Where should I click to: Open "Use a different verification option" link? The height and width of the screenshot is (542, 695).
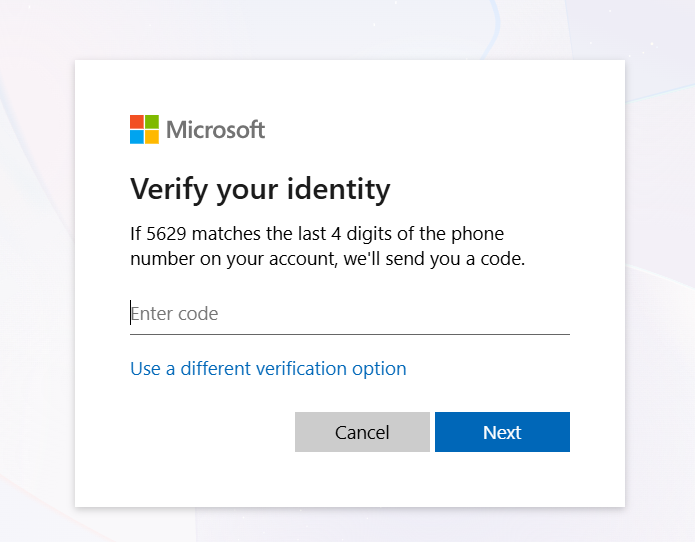click(268, 369)
